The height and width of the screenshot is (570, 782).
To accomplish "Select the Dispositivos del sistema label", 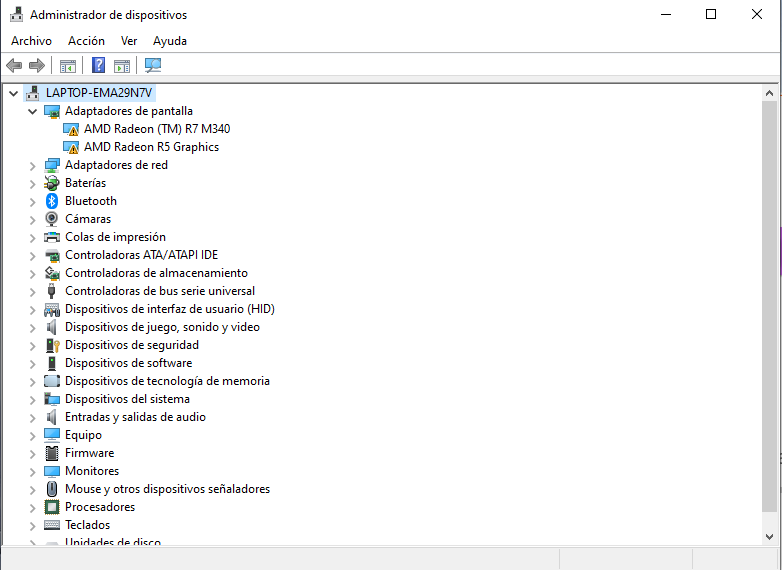I will pyautogui.click(x=128, y=399).
